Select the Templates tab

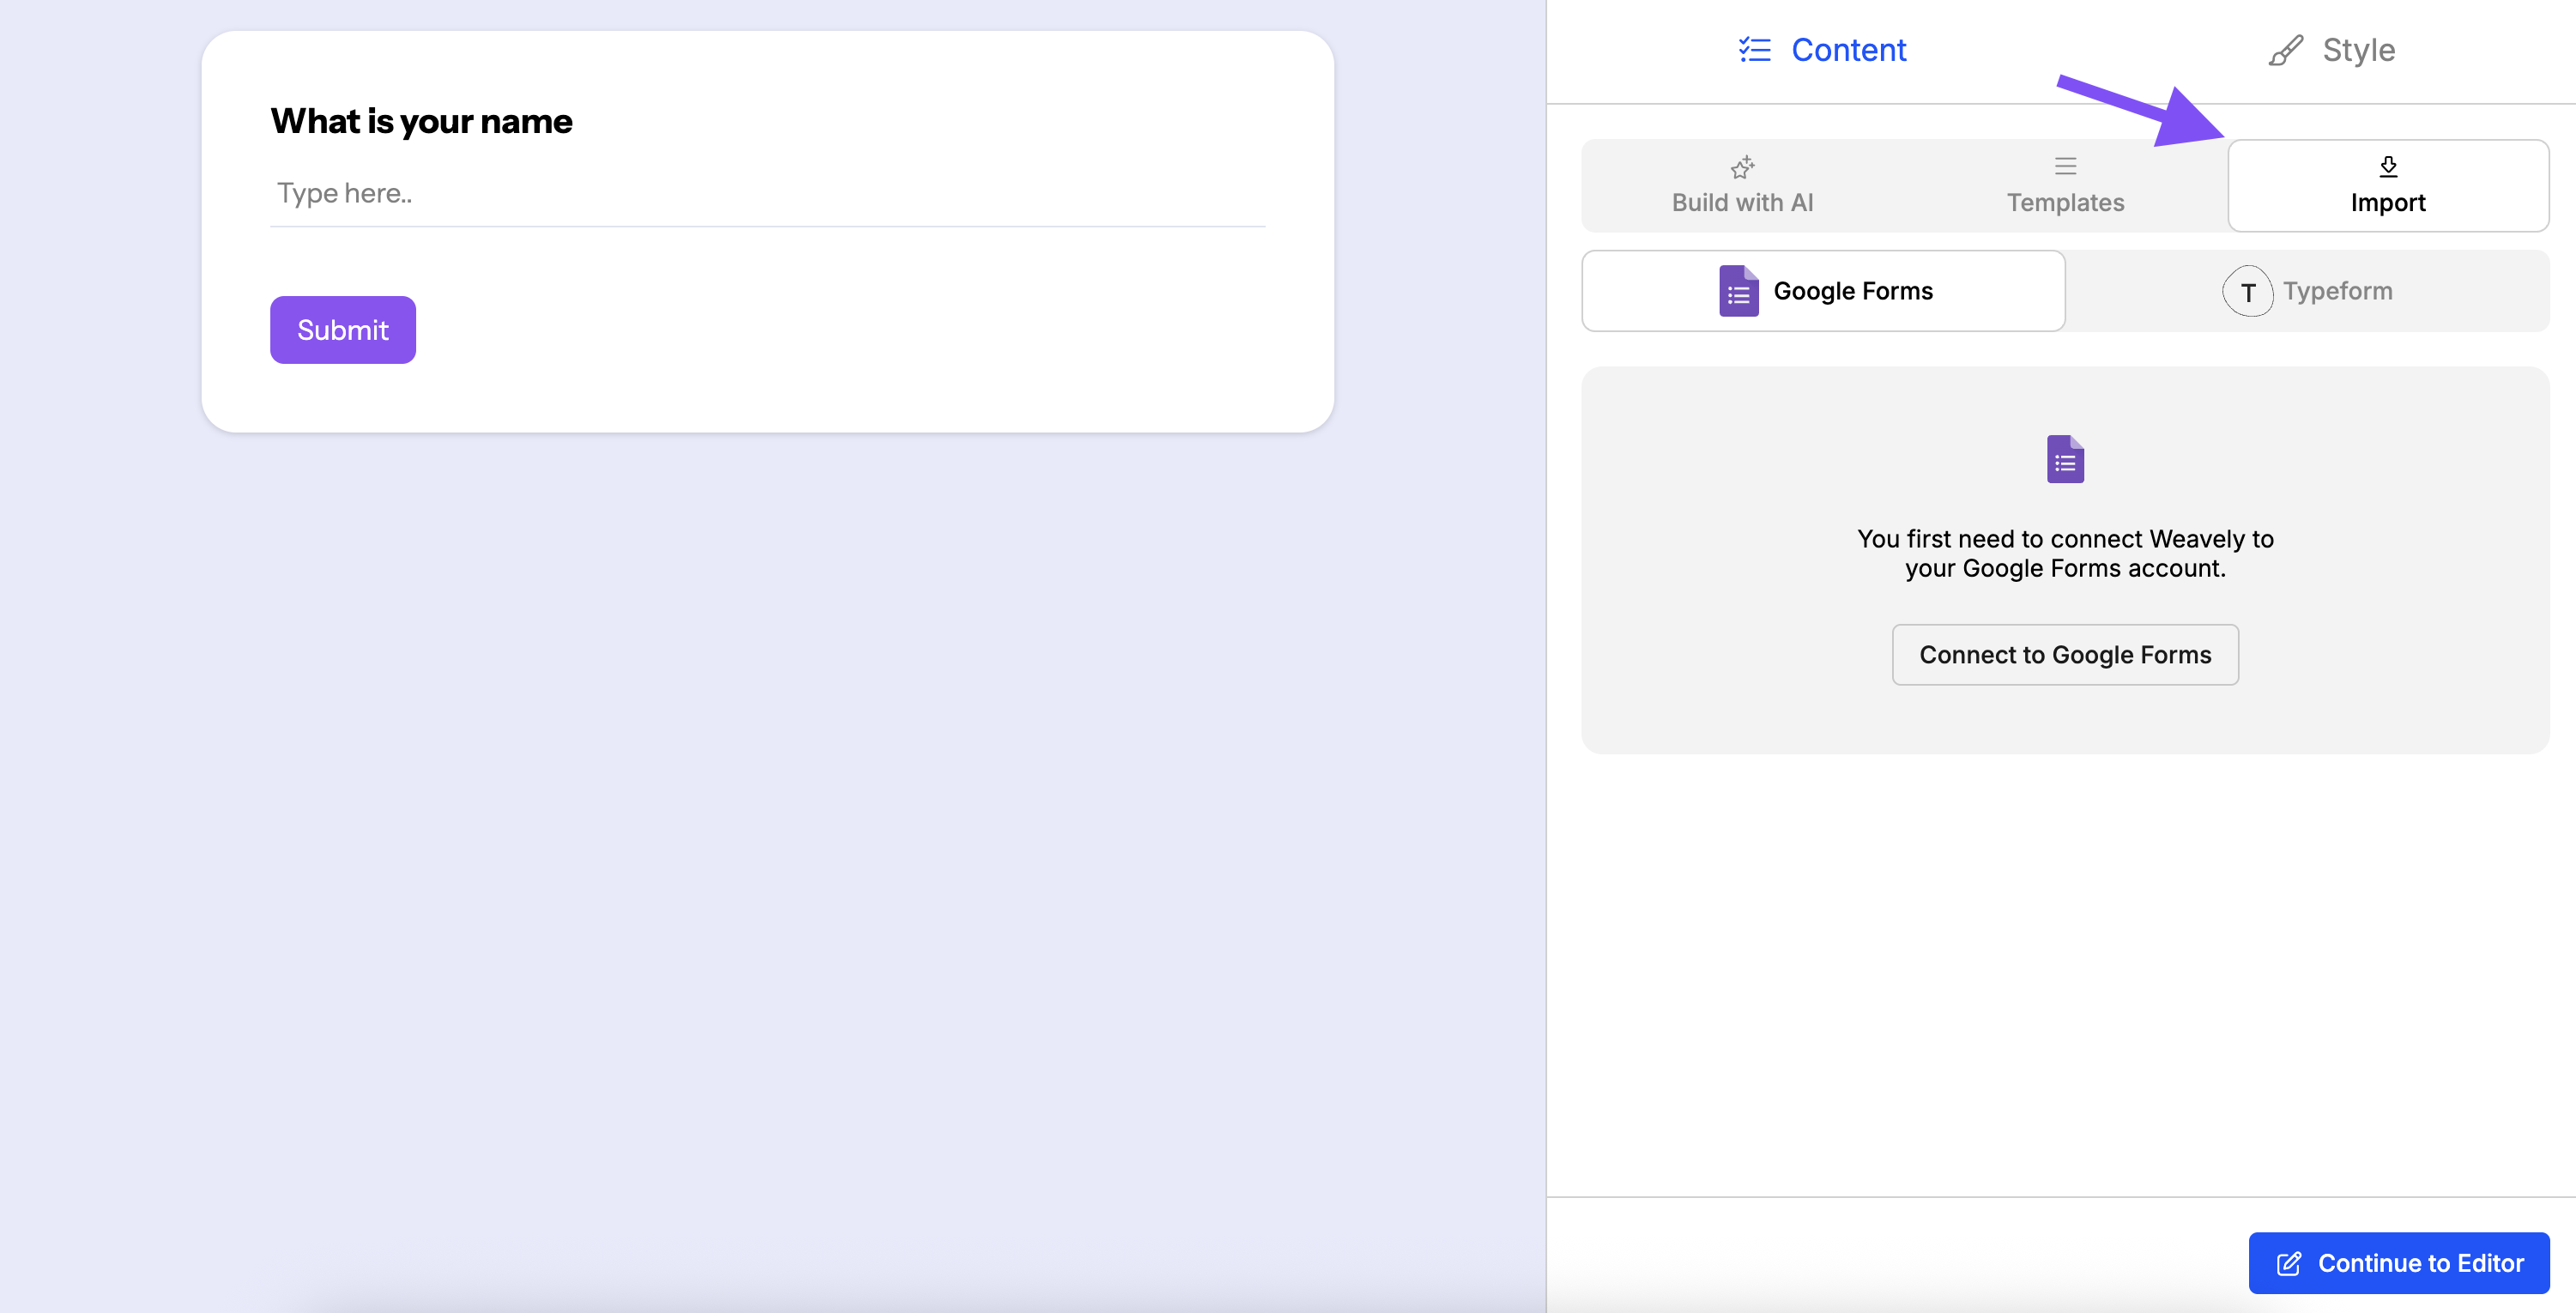pyautogui.click(x=2065, y=186)
